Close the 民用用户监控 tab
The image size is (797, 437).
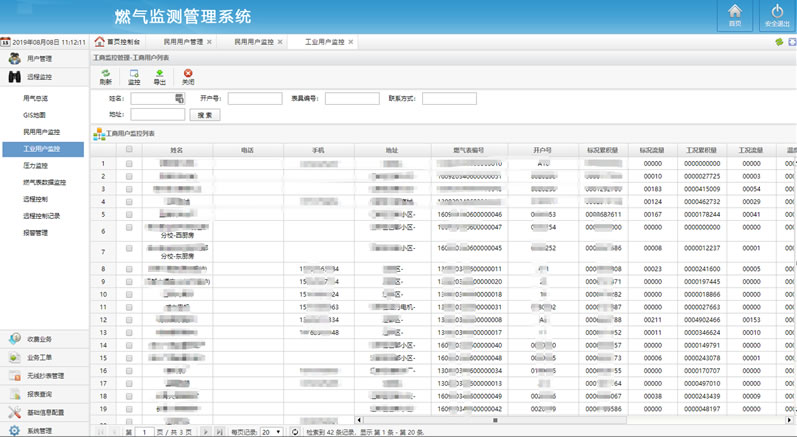pyautogui.click(x=280, y=42)
